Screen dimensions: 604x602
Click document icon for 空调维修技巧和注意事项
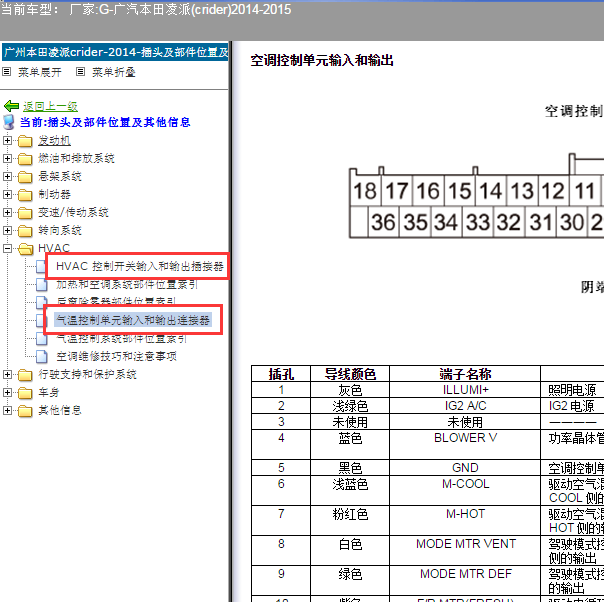[41, 357]
